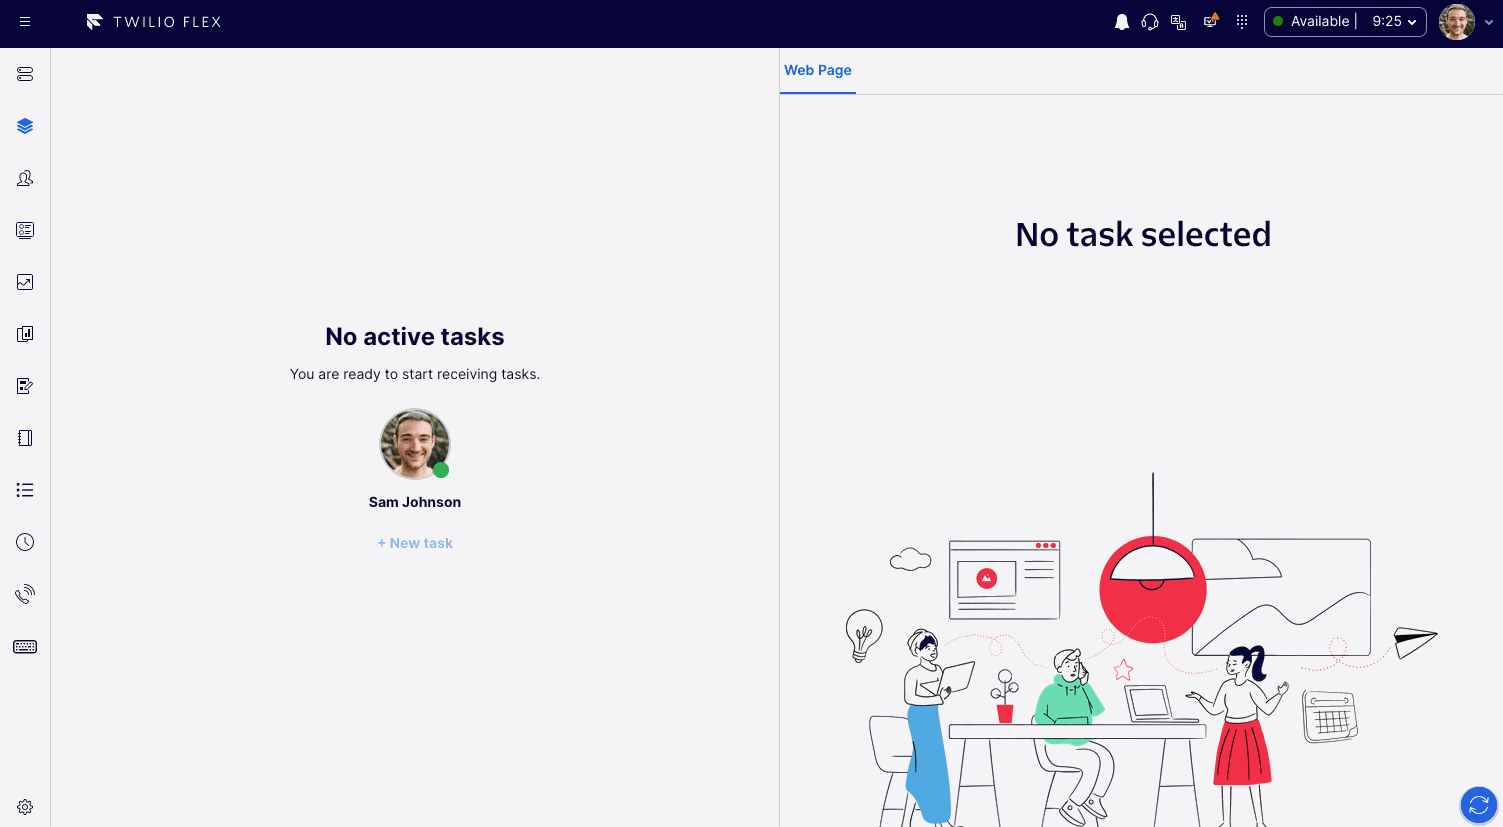This screenshot has height=827, width=1503.
Task: Click the blue refresh button in the corner
Action: pyautogui.click(x=1479, y=805)
